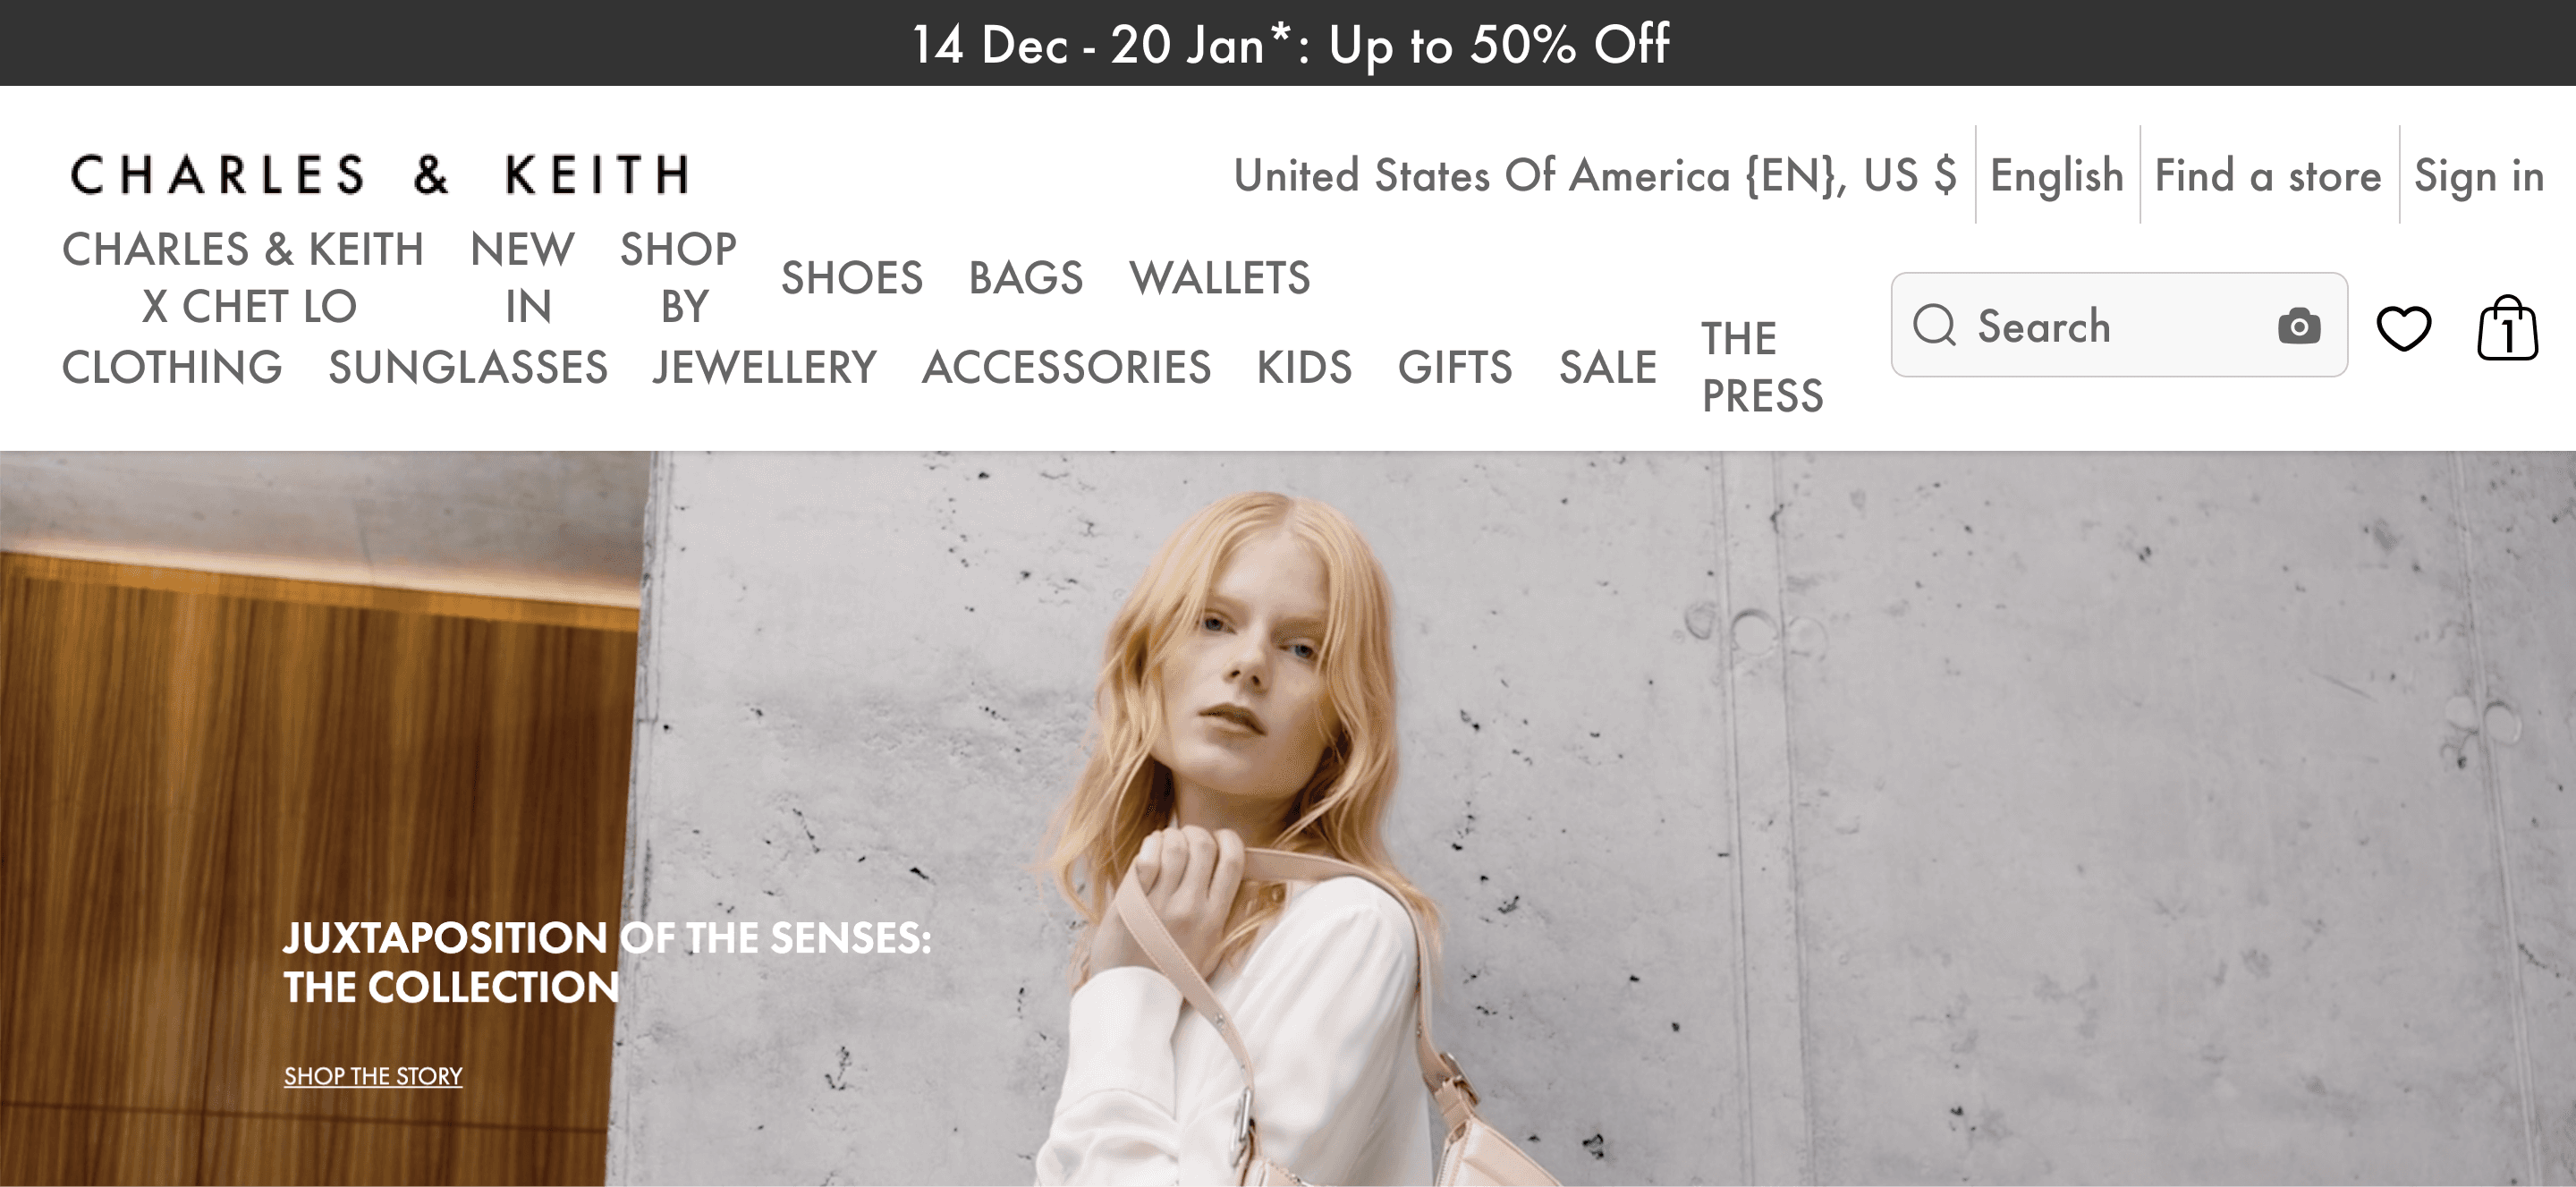2576x1187 pixels.
Task: Open the Shoes menu
Action: pyautogui.click(x=852, y=277)
